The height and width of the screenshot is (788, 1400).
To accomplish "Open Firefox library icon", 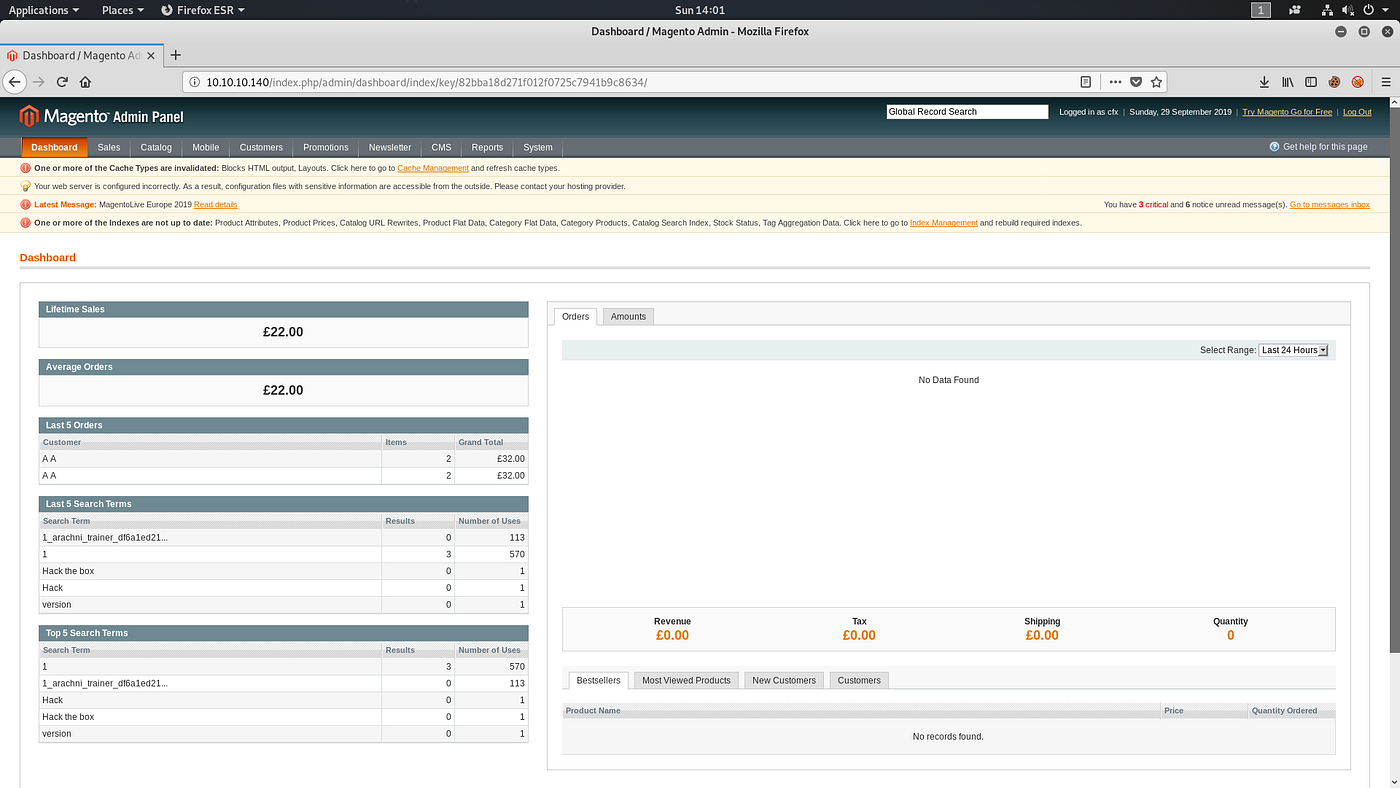I will (x=1289, y=82).
